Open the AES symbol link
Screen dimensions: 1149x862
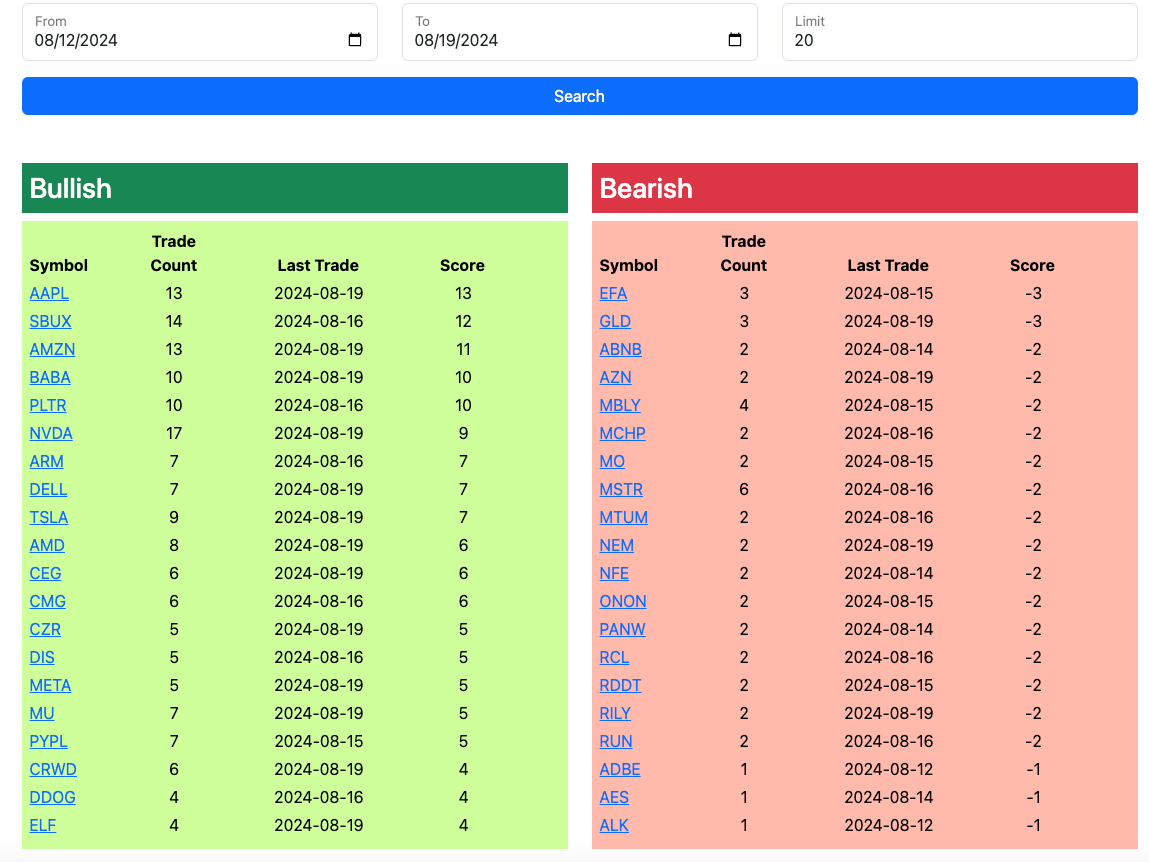(x=614, y=797)
